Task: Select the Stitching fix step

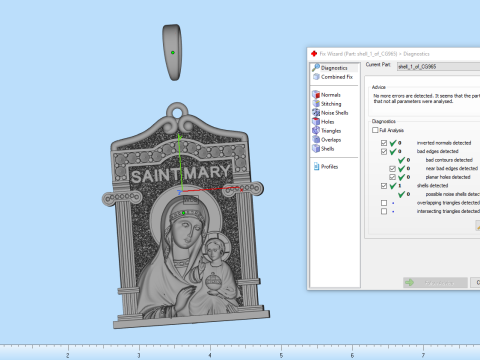Action: [331, 104]
